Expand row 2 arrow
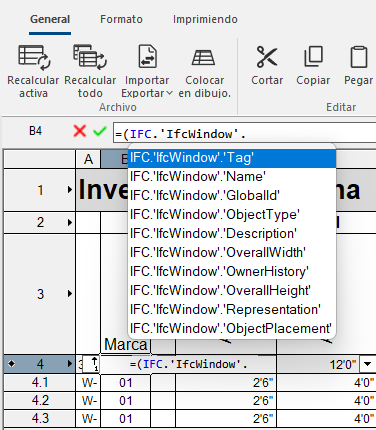This screenshot has width=376, height=430. click(69, 222)
